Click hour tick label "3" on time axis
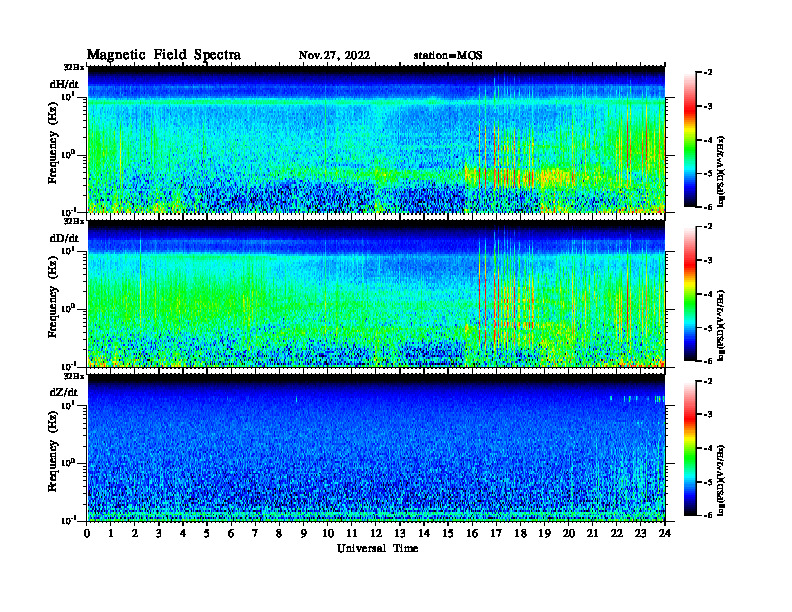 click(159, 534)
